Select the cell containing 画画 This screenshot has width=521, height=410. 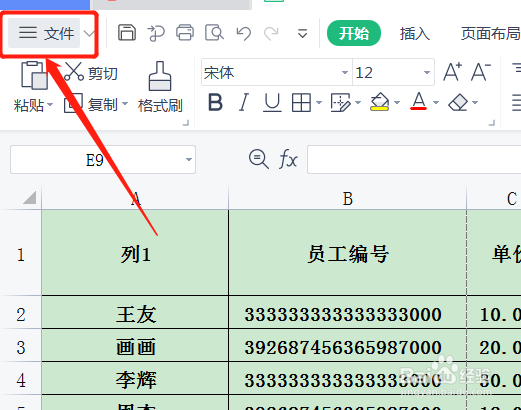[x=135, y=346]
